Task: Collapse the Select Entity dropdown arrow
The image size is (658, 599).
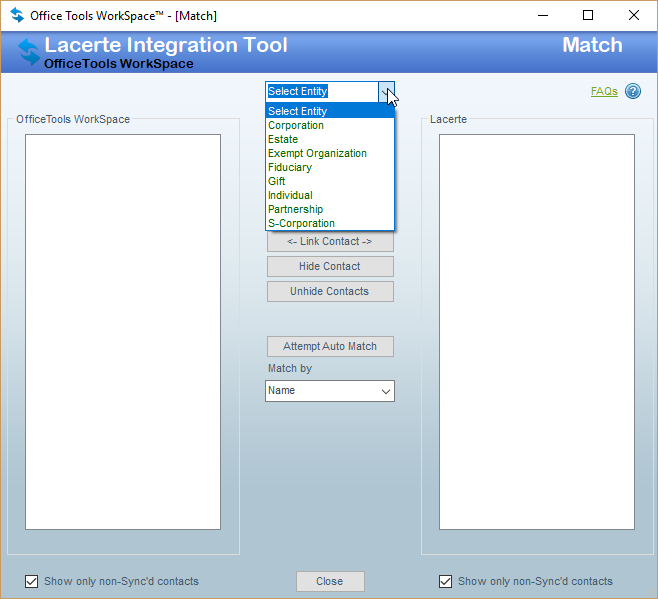Action: pos(386,92)
